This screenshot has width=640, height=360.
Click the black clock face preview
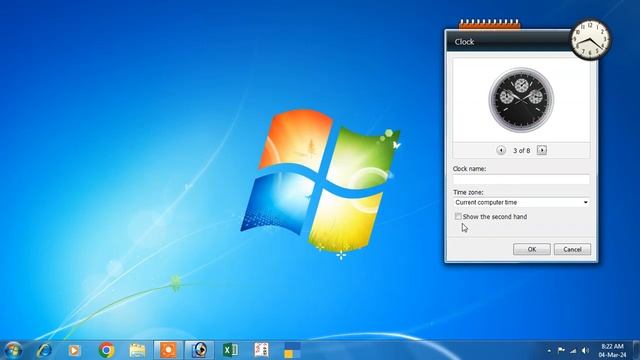(521, 100)
